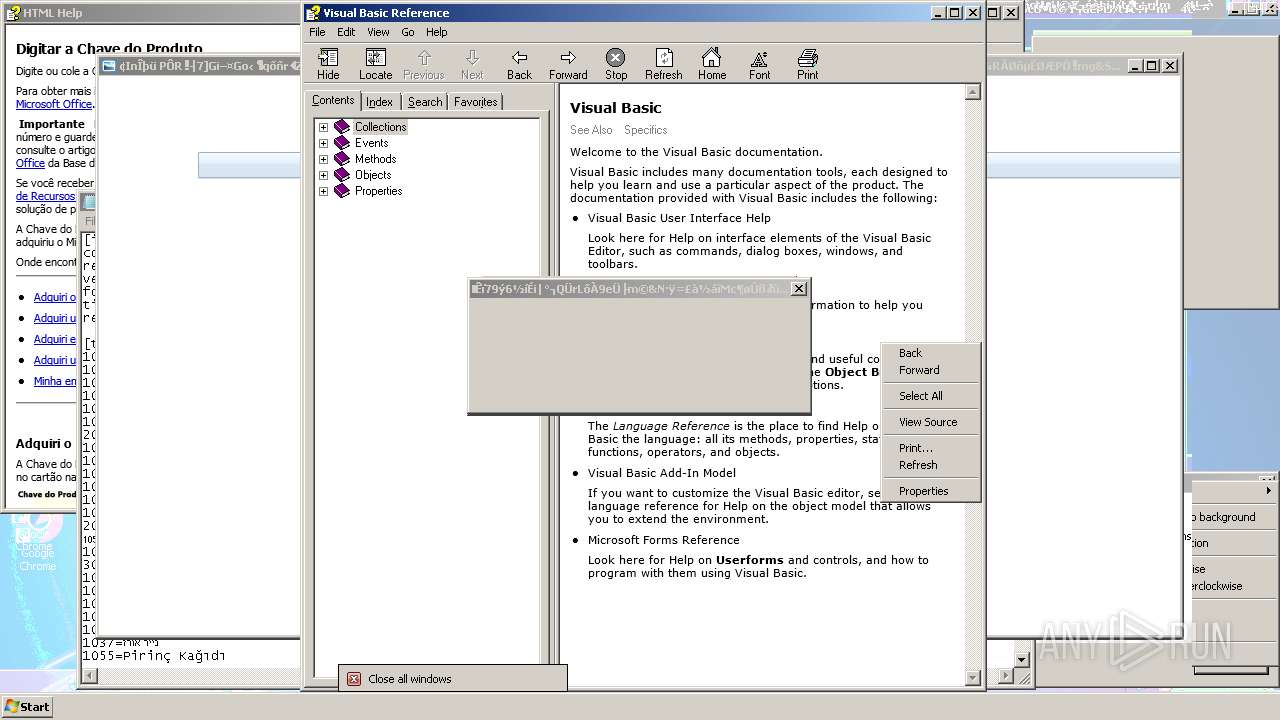Choose View Source in context menu
The image size is (1280, 720).
click(931, 422)
